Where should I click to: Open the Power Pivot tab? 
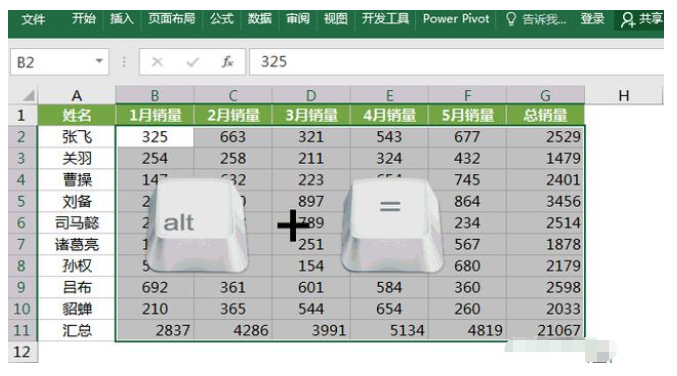[456, 19]
